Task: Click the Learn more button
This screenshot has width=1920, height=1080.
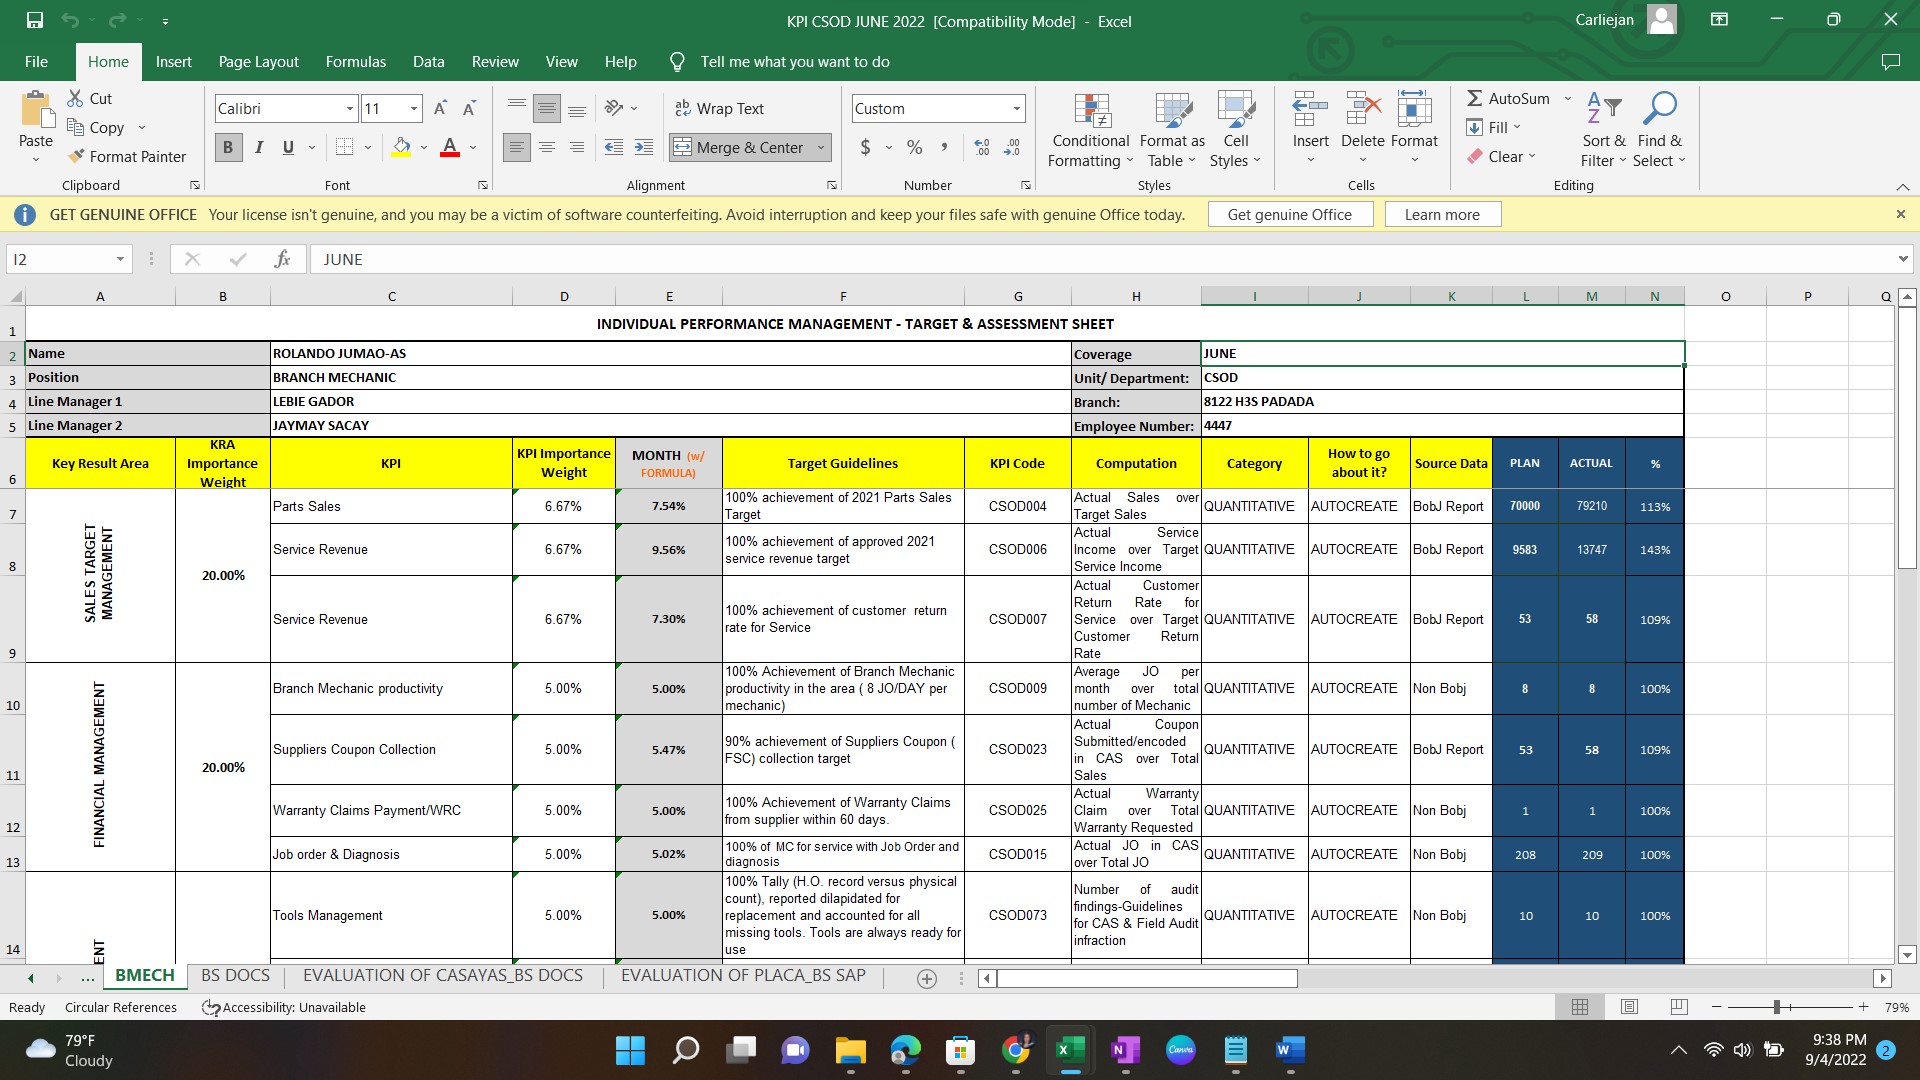Action: click(x=1441, y=214)
